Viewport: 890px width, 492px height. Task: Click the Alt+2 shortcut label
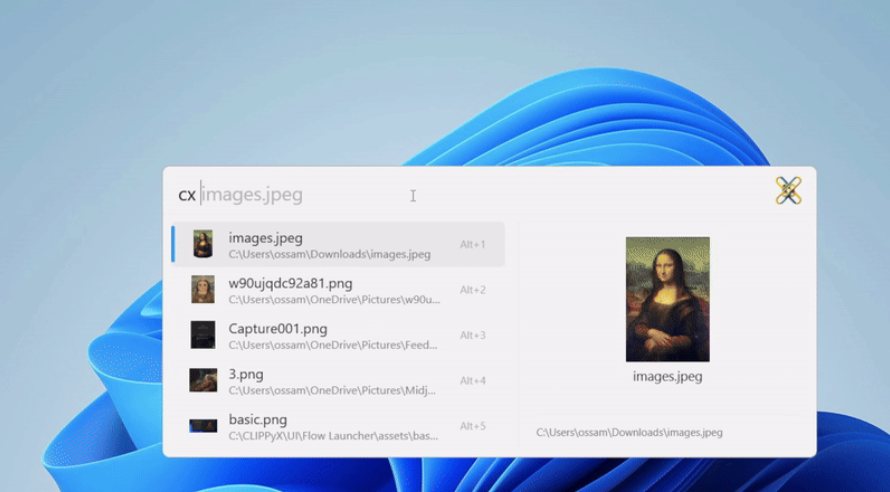[472, 290]
